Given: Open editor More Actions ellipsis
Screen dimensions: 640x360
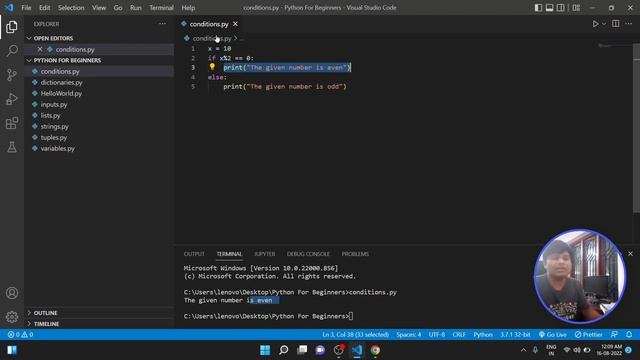Looking at the screenshot, I should pyautogui.click(x=628, y=24).
